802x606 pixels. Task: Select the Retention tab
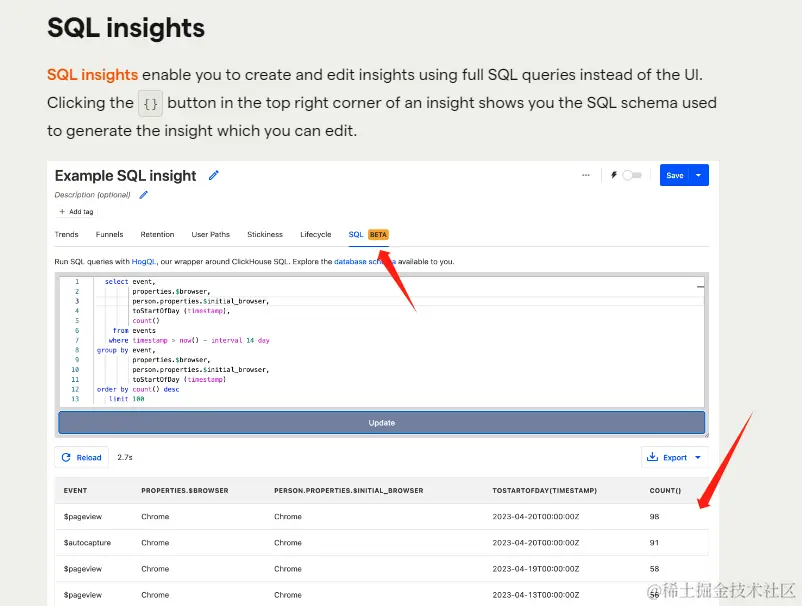157,234
